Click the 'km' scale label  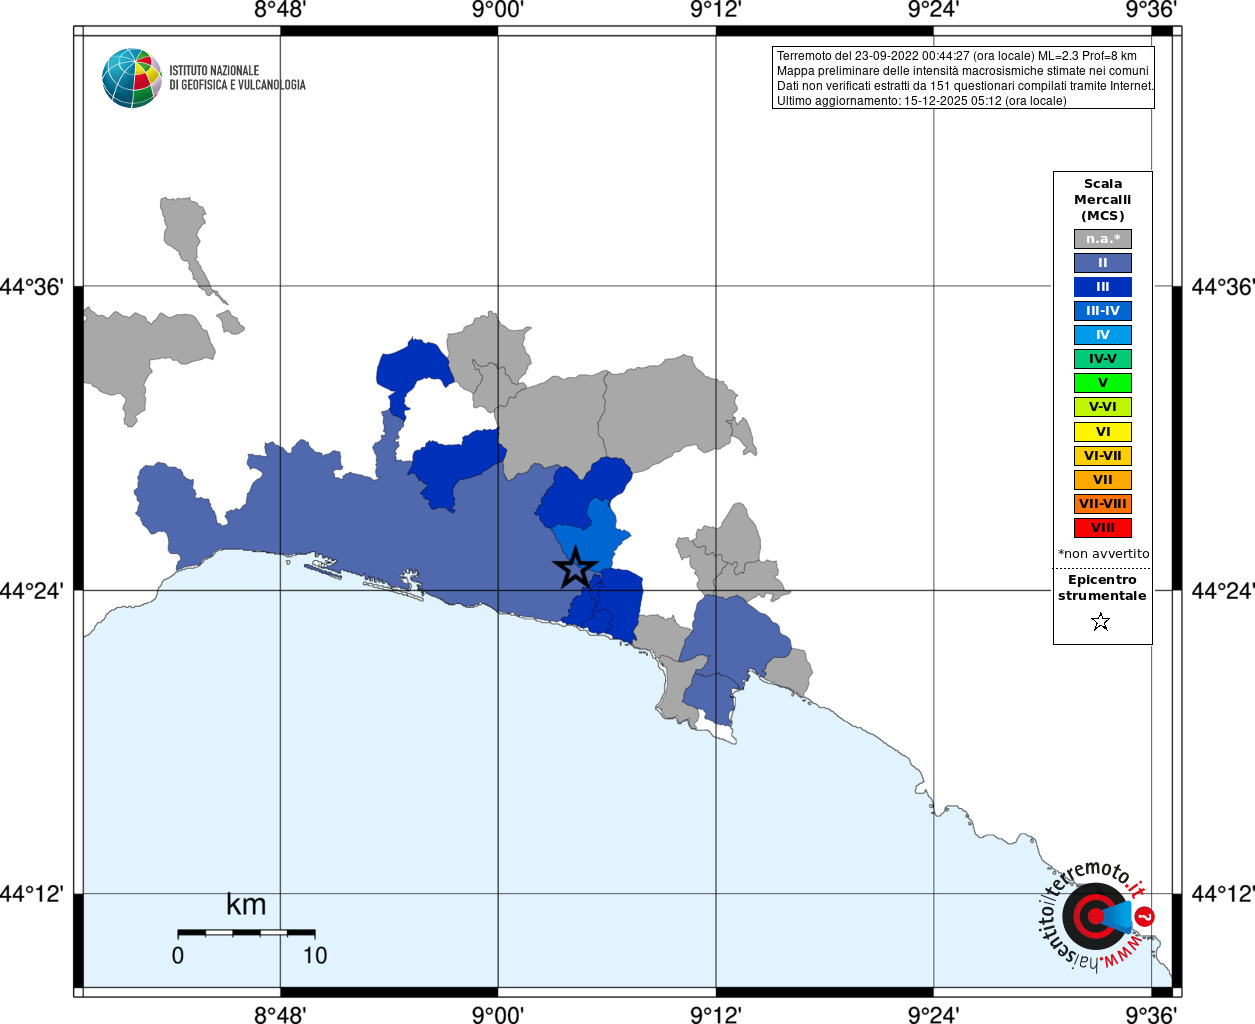point(246,904)
